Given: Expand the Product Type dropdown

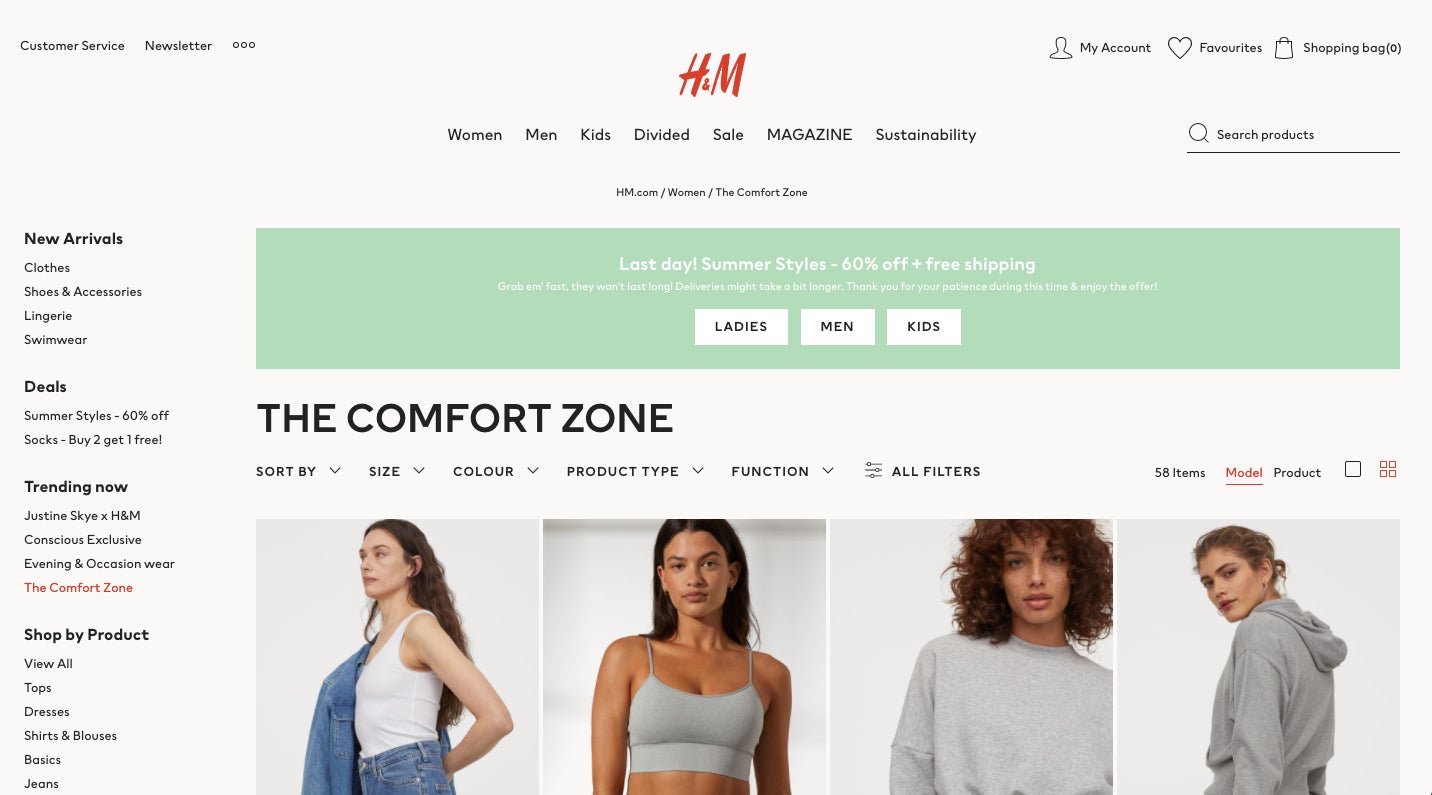Looking at the screenshot, I should point(635,471).
